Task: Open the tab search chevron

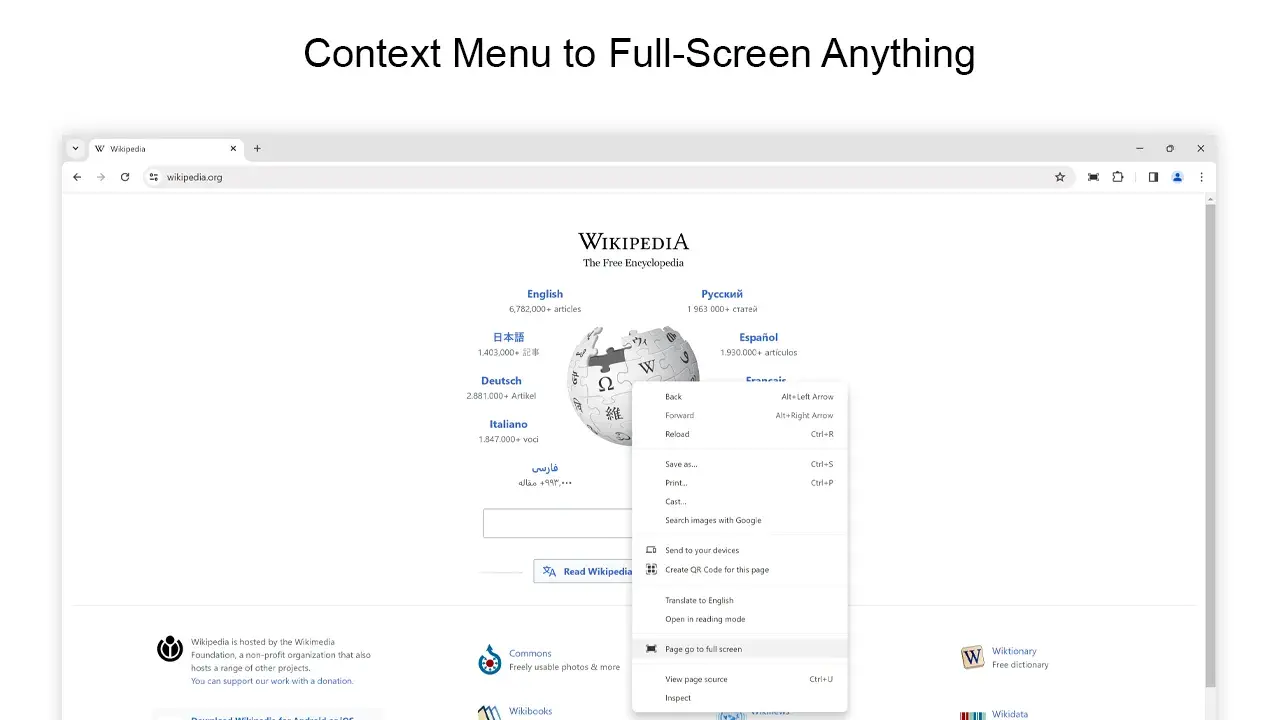Action: [75, 148]
